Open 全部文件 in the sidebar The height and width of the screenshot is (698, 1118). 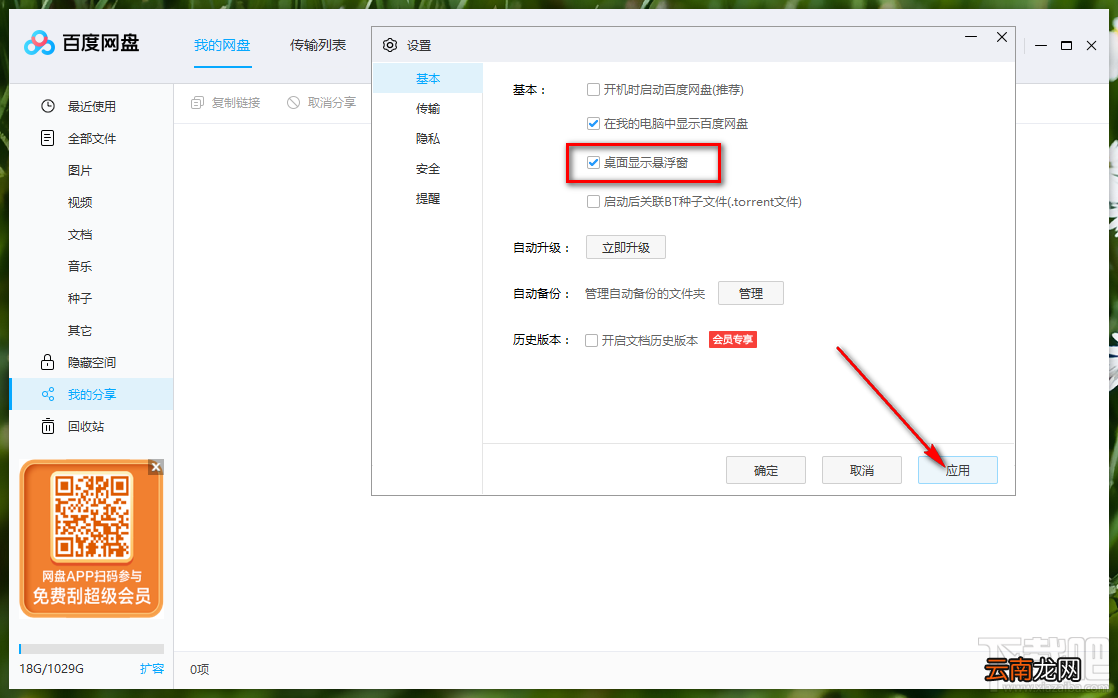[x=91, y=138]
